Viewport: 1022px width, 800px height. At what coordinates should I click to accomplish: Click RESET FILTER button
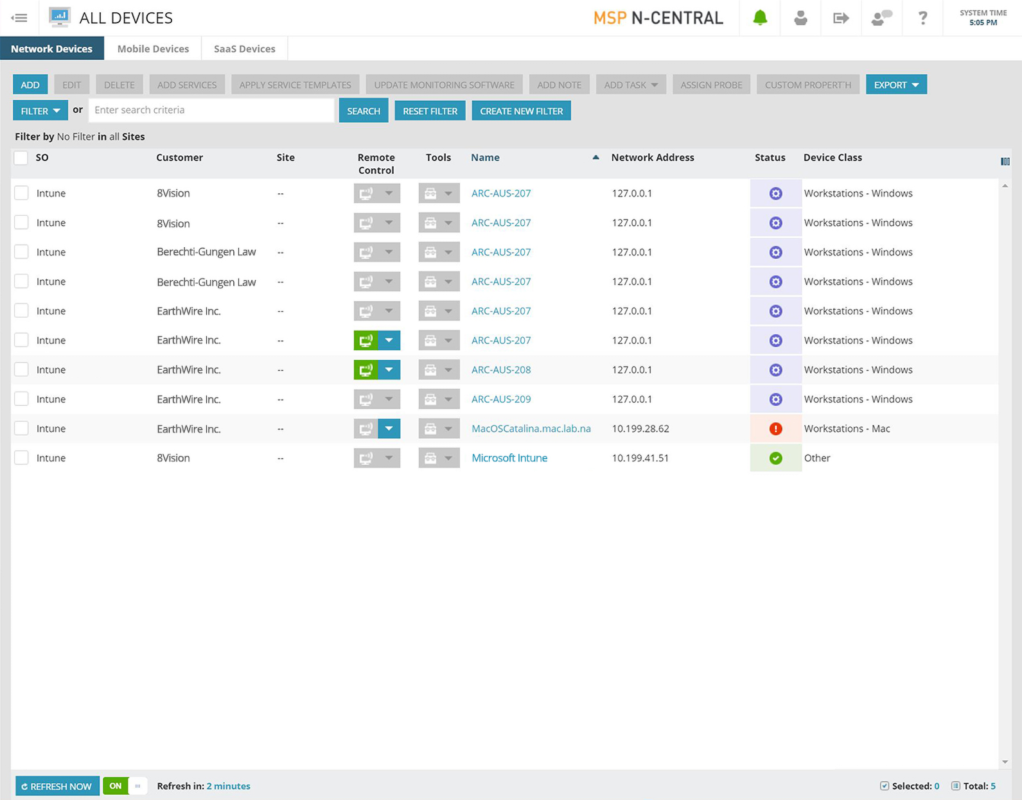tap(430, 111)
